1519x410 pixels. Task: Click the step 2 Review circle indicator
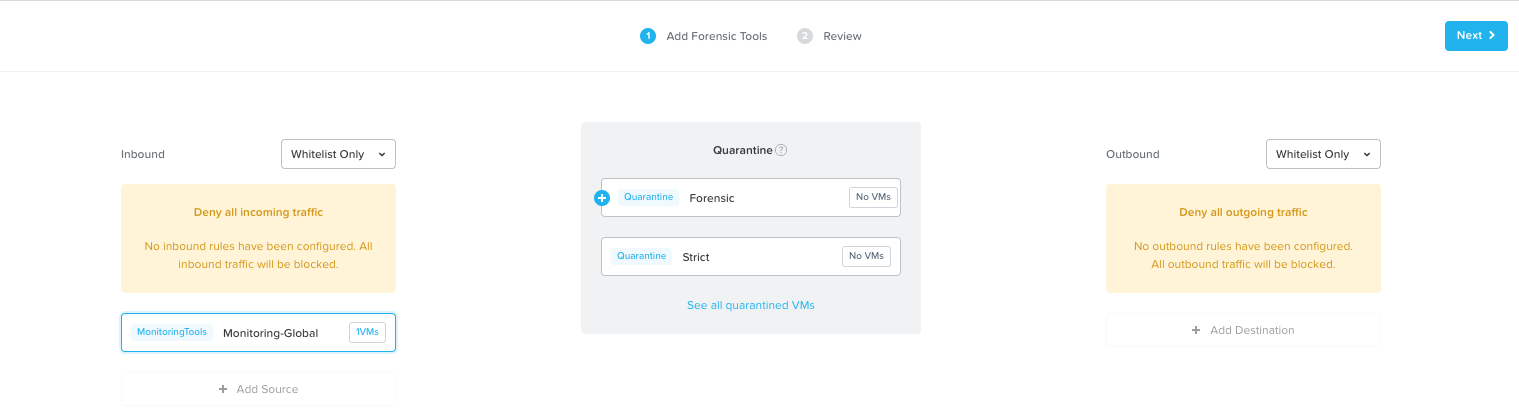tap(804, 36)
